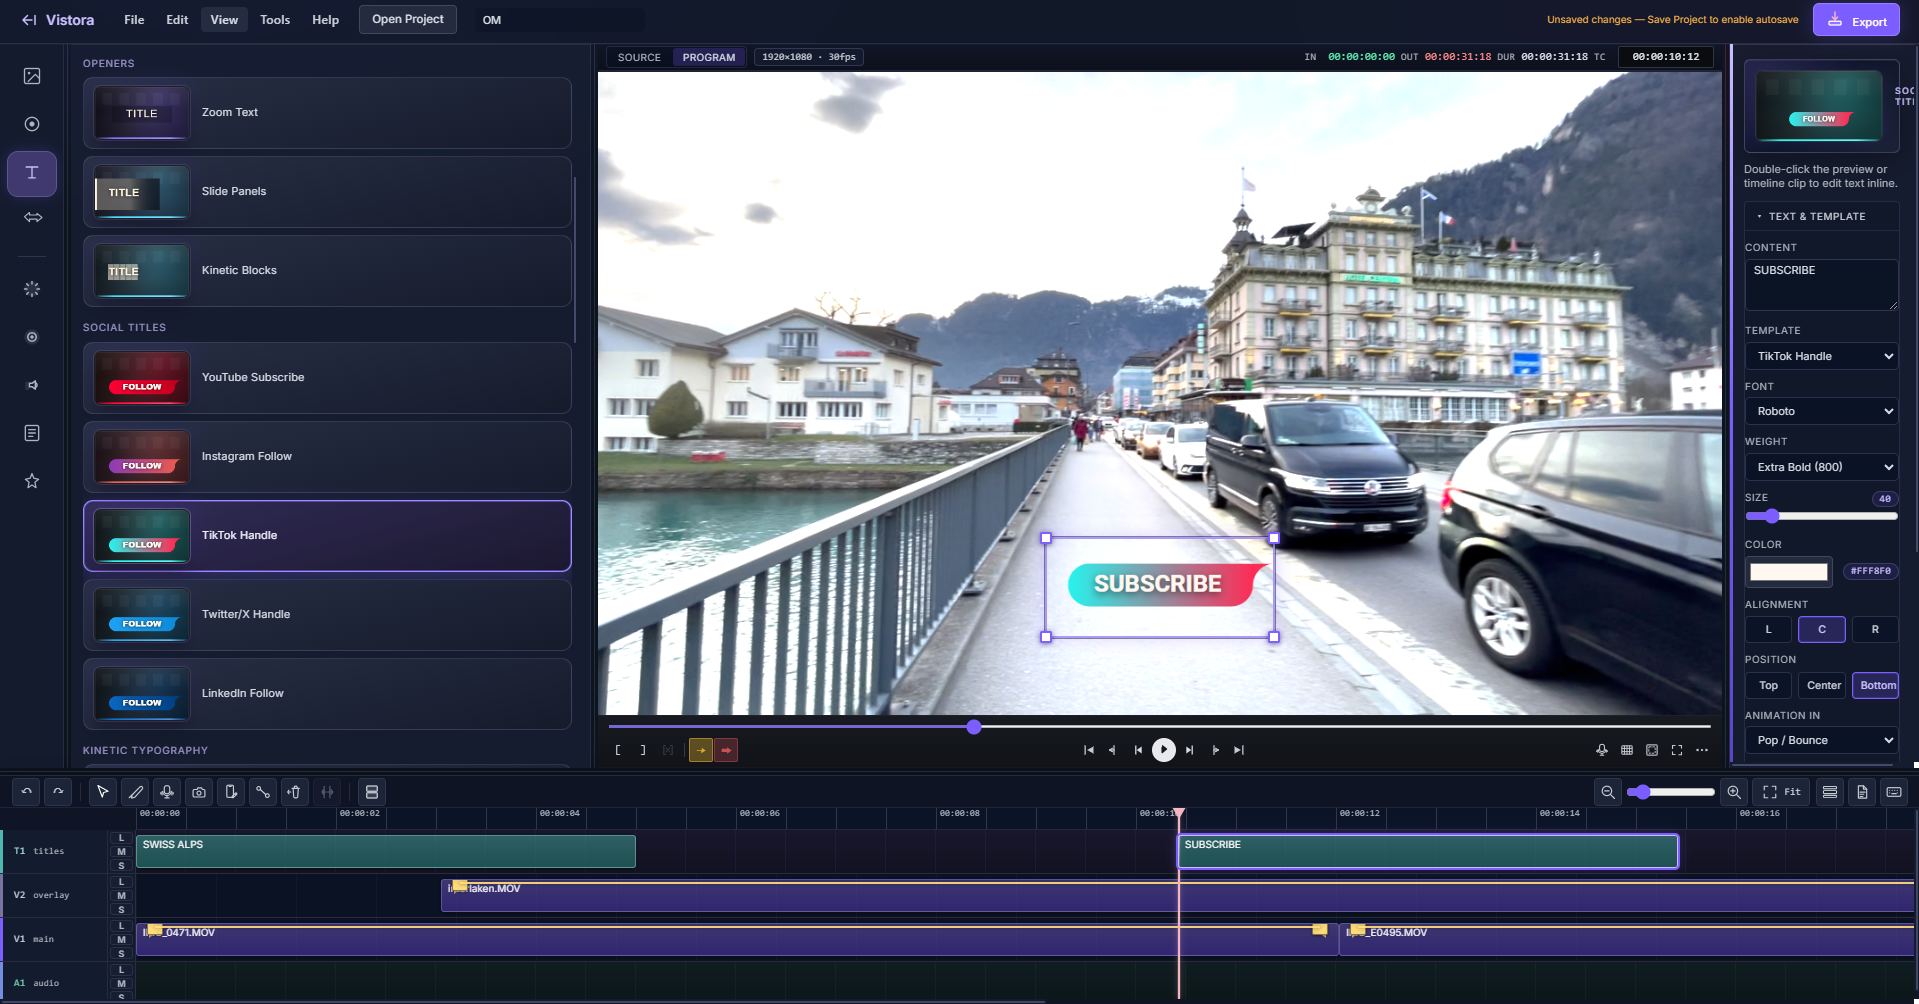Viewport: 1919px width, 1004px height.
Task: Solo the V2 overlay track
Action: 122,910
